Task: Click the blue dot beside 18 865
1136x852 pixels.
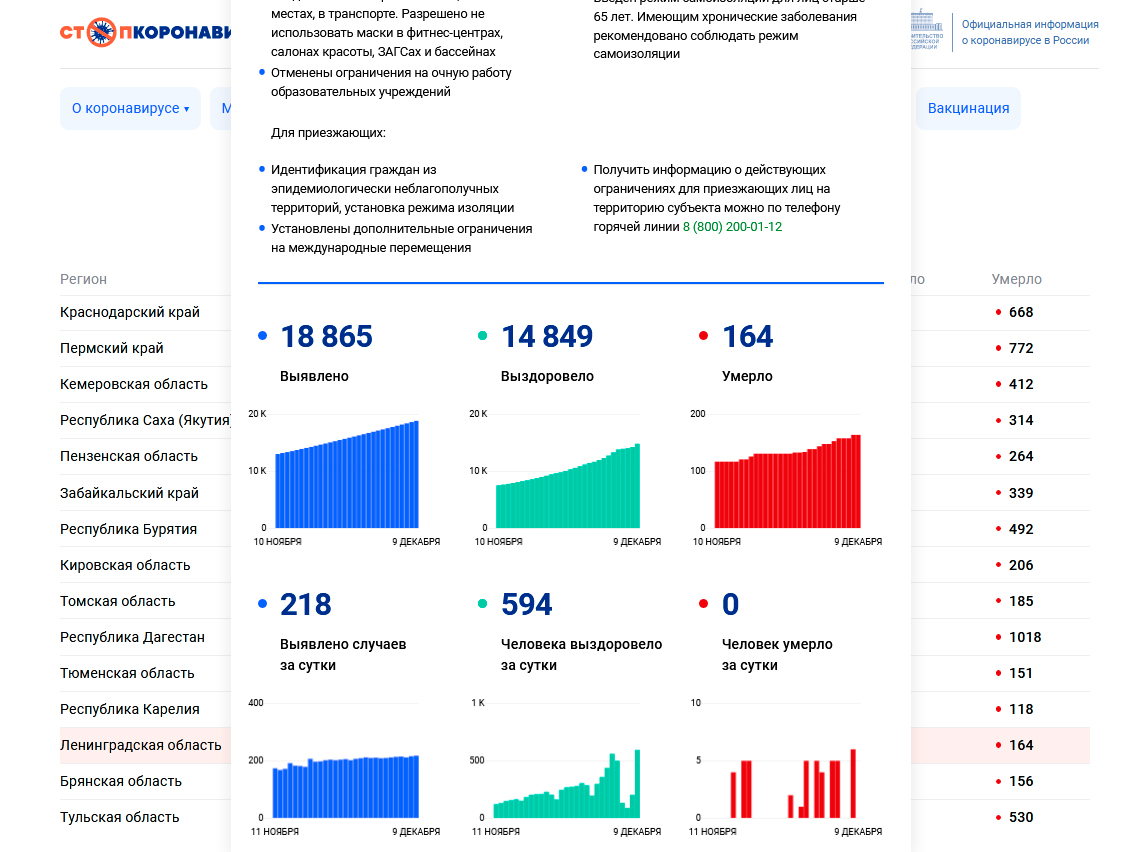Action: (263, 337)
